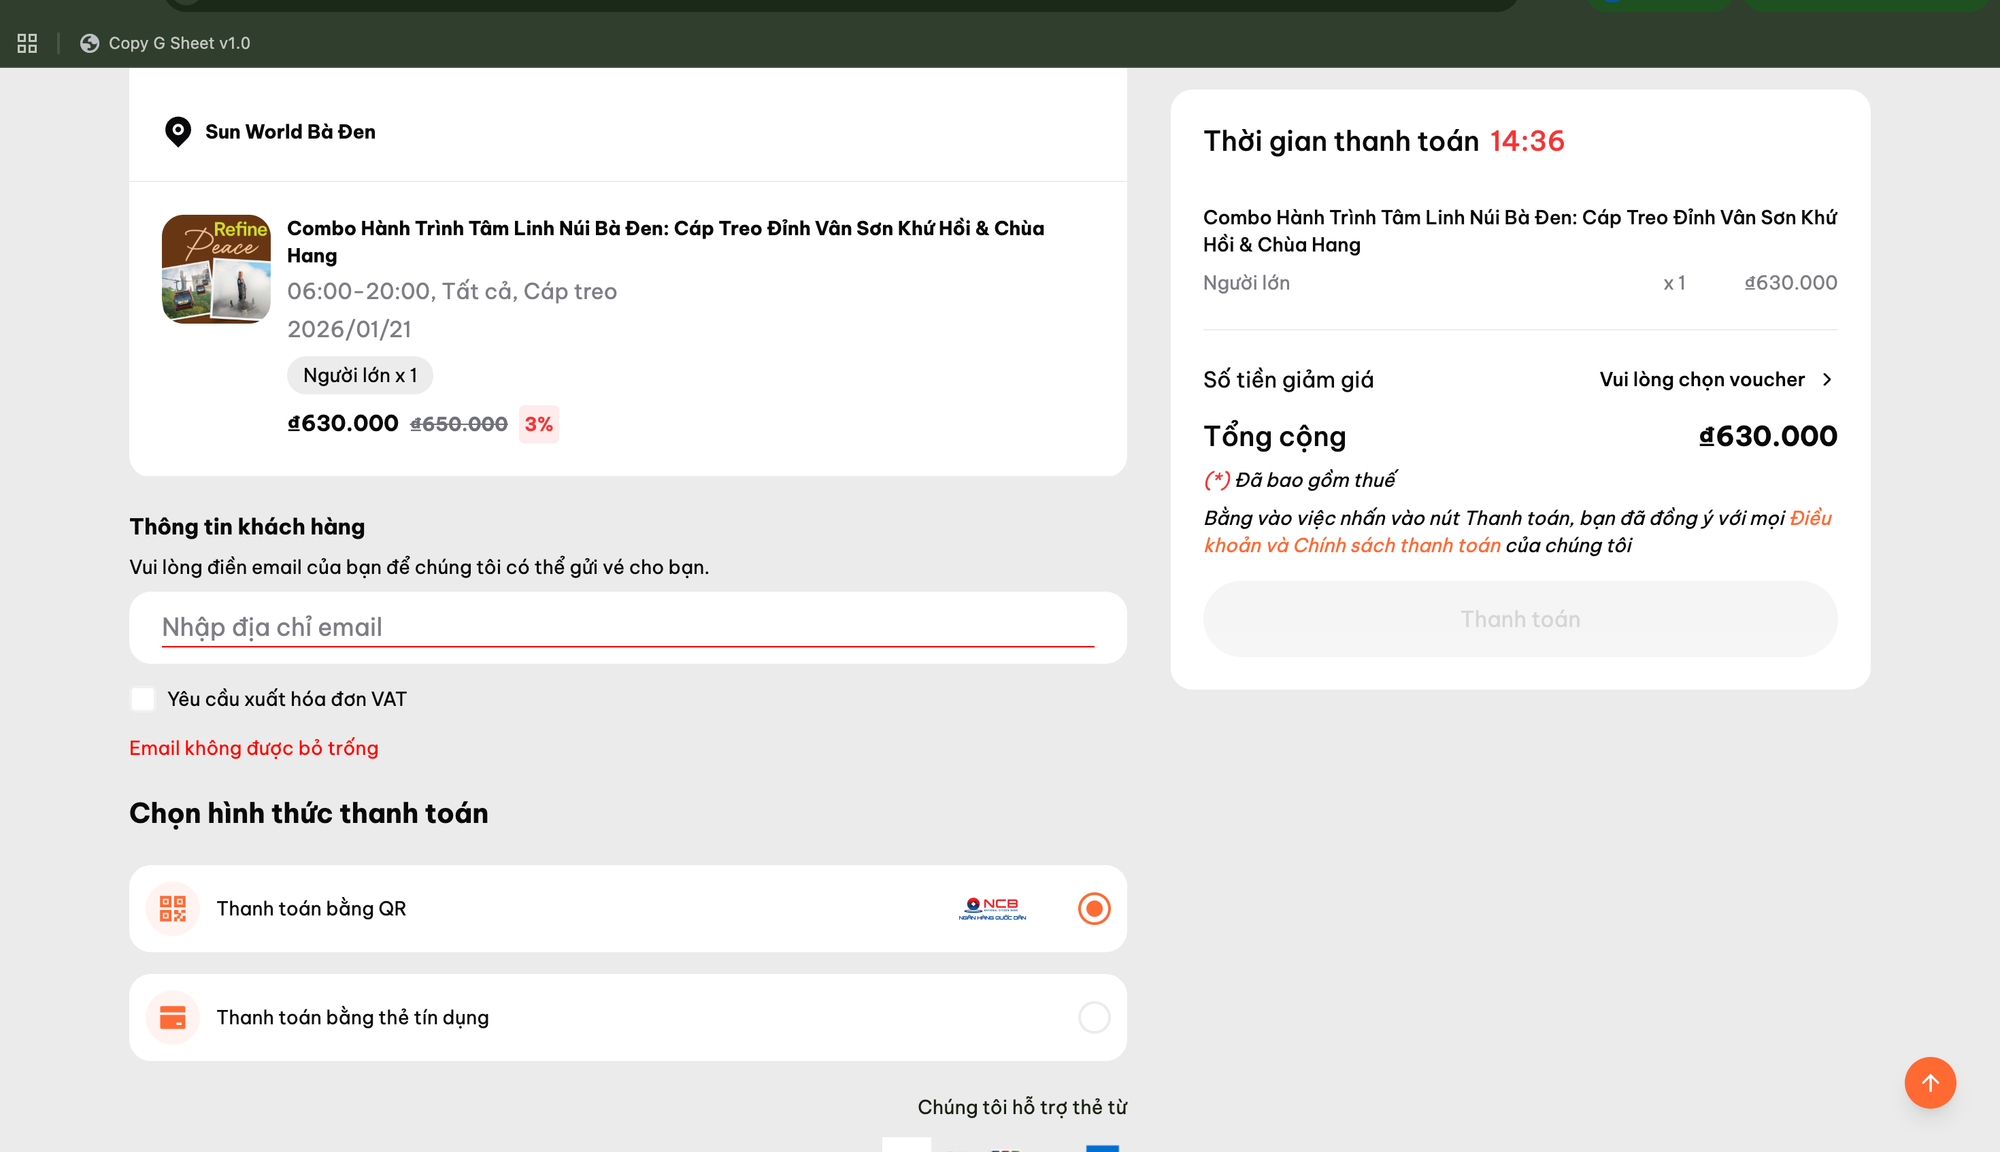This screenshot has width=2000, height=1152.
Task: Click the orange scroll-to-top arrow button
Action: click(1929, 1082)
